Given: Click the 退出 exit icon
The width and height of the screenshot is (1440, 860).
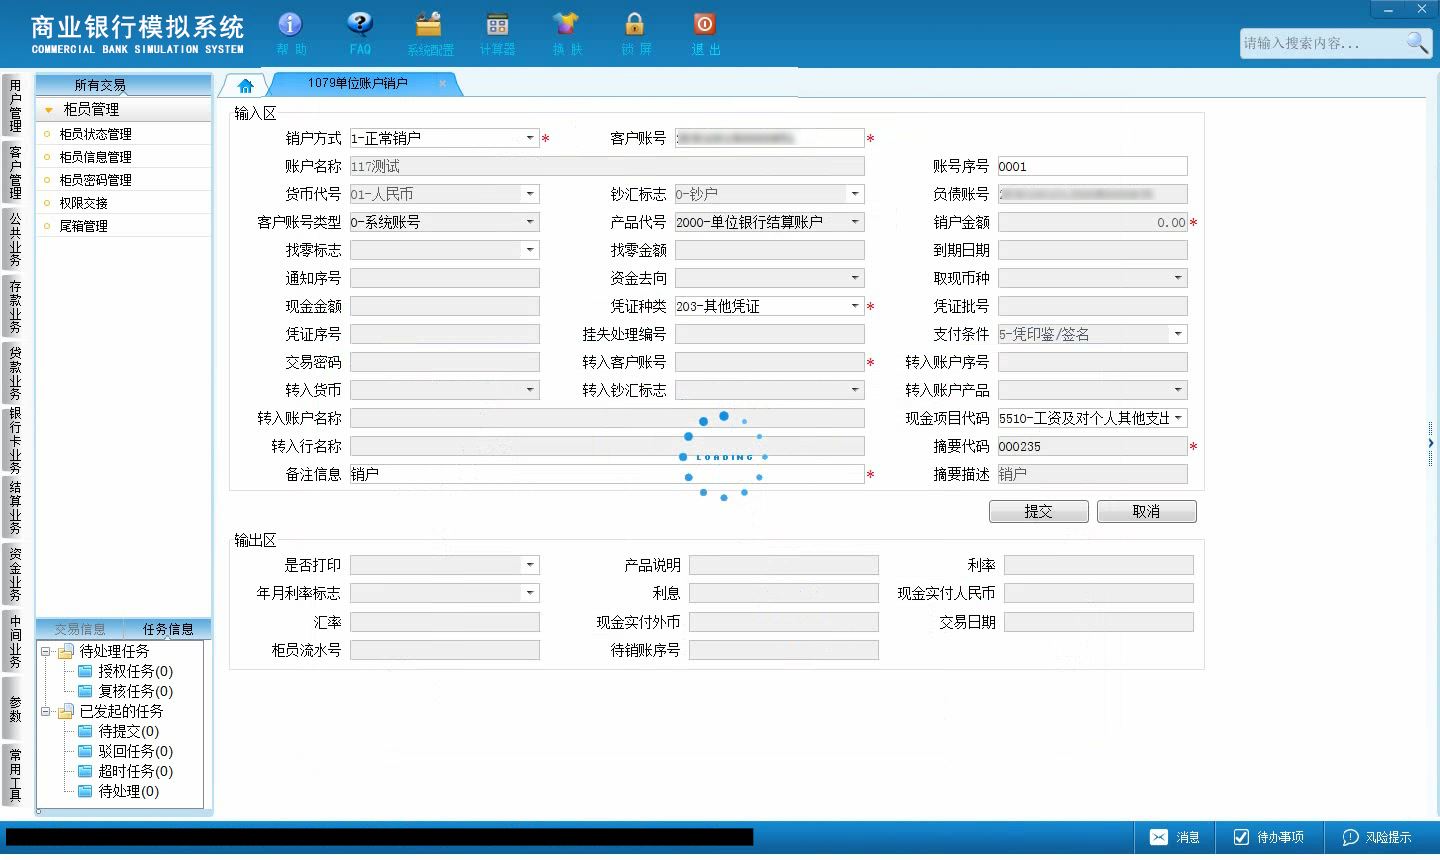Looking at the screenshot, I should click(x=705, y=33).
